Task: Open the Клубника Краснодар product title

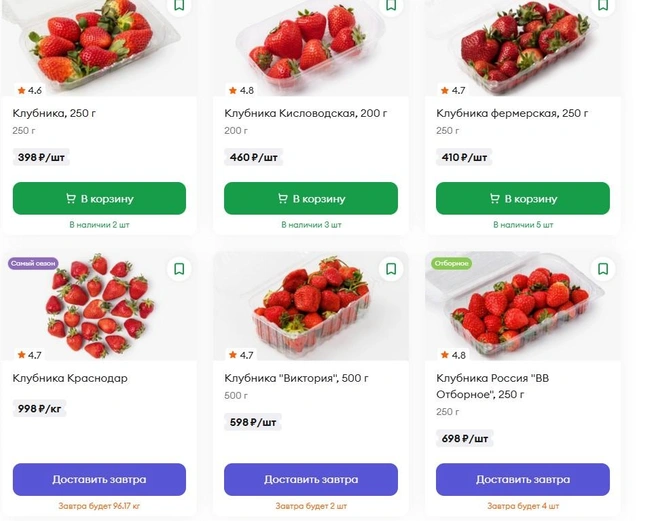Action: (x=70, y=378)
